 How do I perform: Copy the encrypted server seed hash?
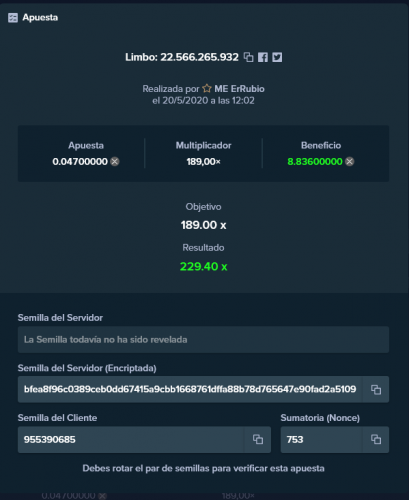click(x=376, y=389)
